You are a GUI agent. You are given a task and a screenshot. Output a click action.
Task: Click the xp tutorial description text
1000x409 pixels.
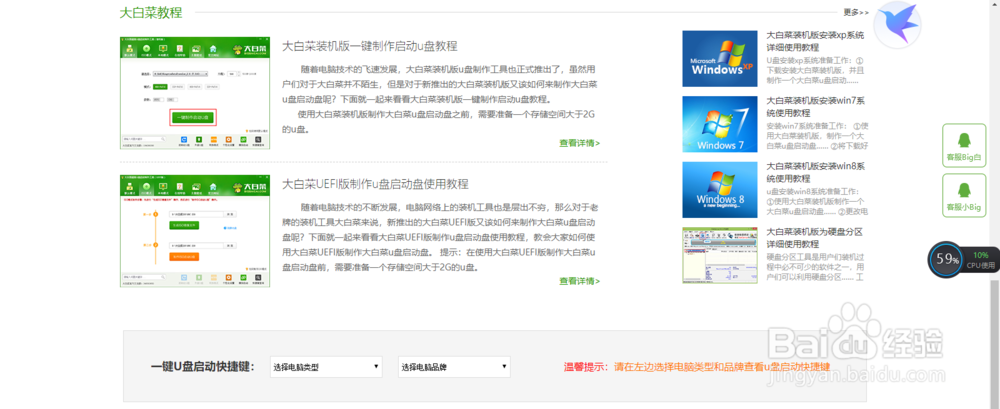pos(817,71)
